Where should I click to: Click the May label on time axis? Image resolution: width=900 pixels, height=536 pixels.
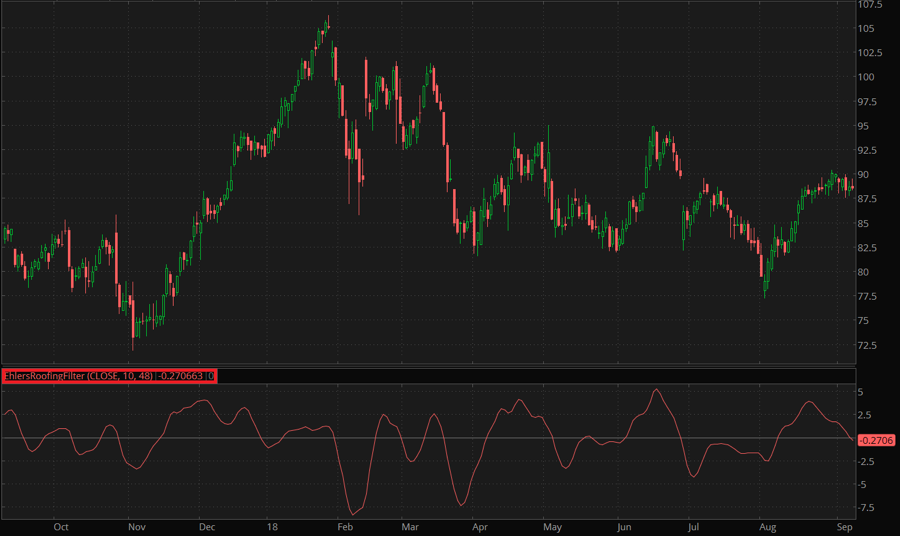point(551,526)
